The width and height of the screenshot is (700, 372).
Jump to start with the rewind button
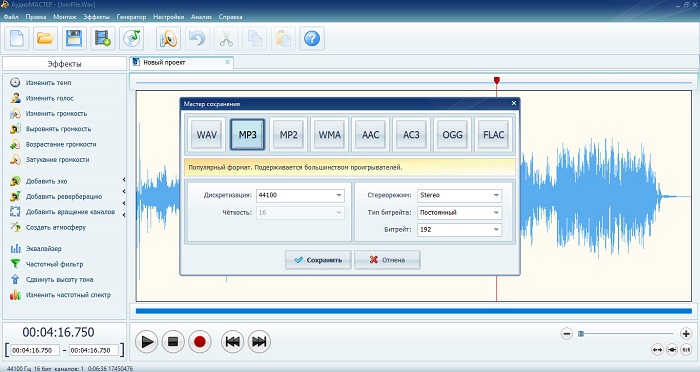(x=232, y=342)
